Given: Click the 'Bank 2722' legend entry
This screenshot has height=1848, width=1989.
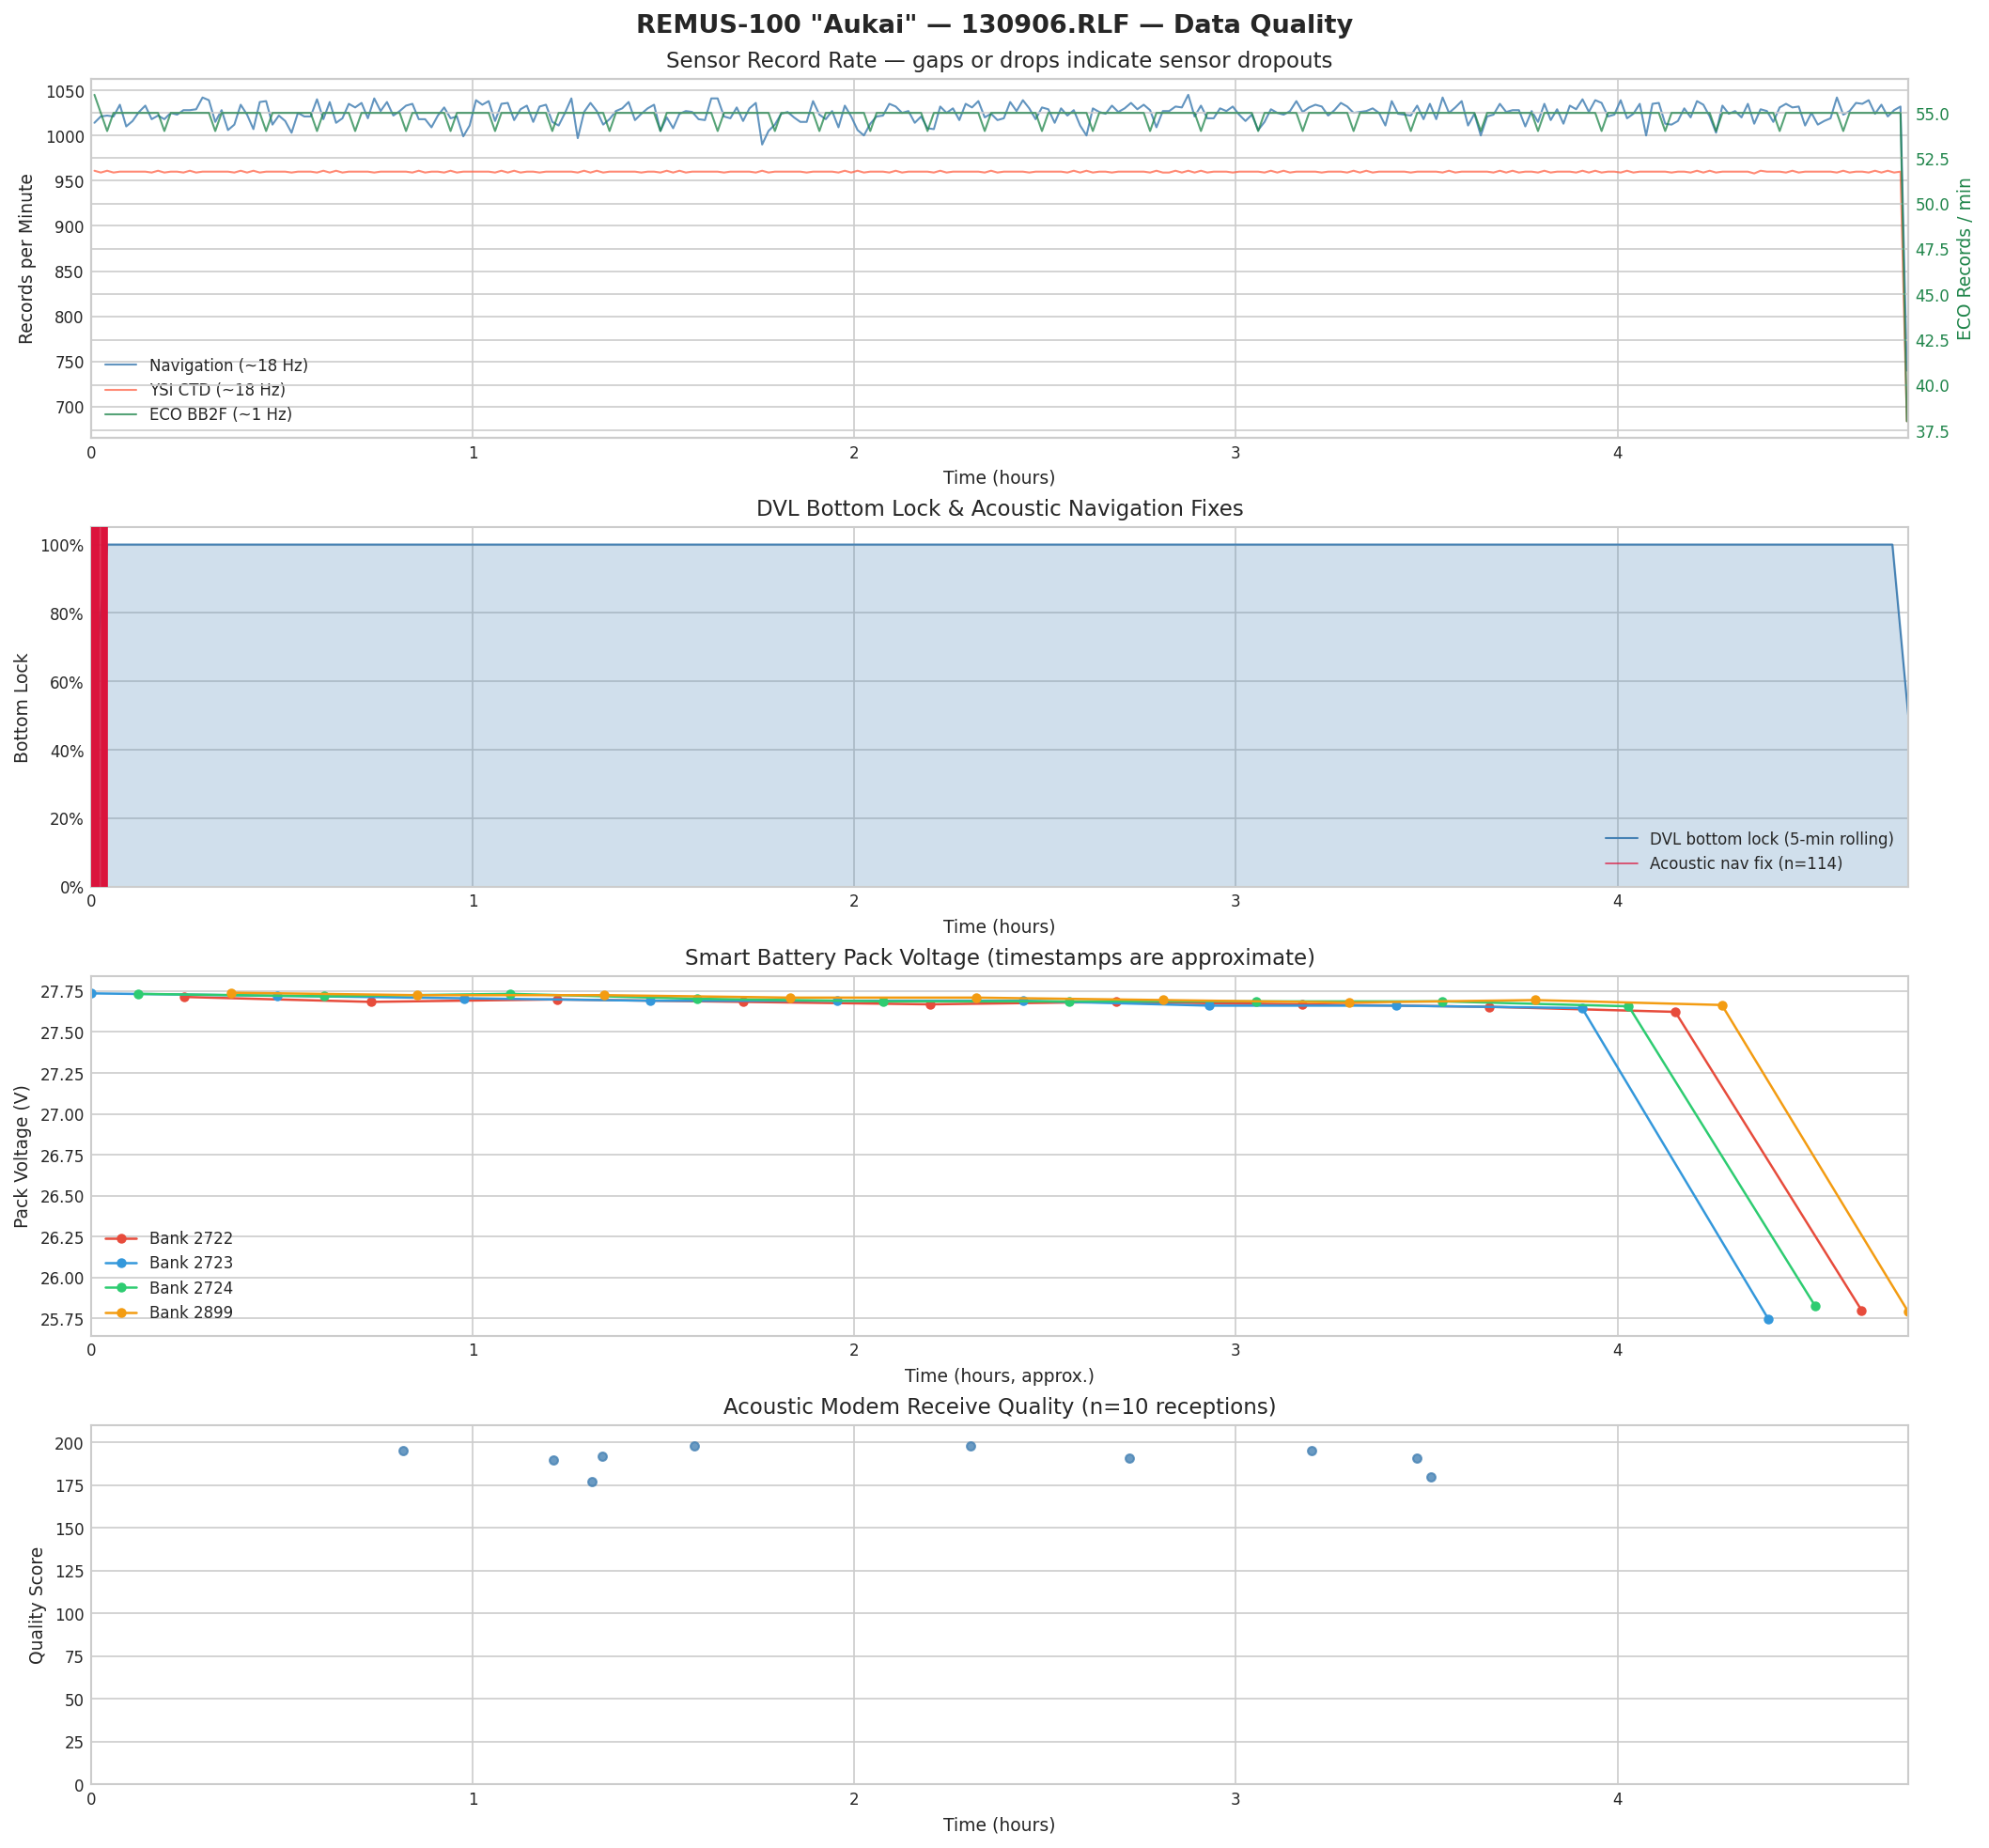Looking at the screenshot, I should [169, 1239].
